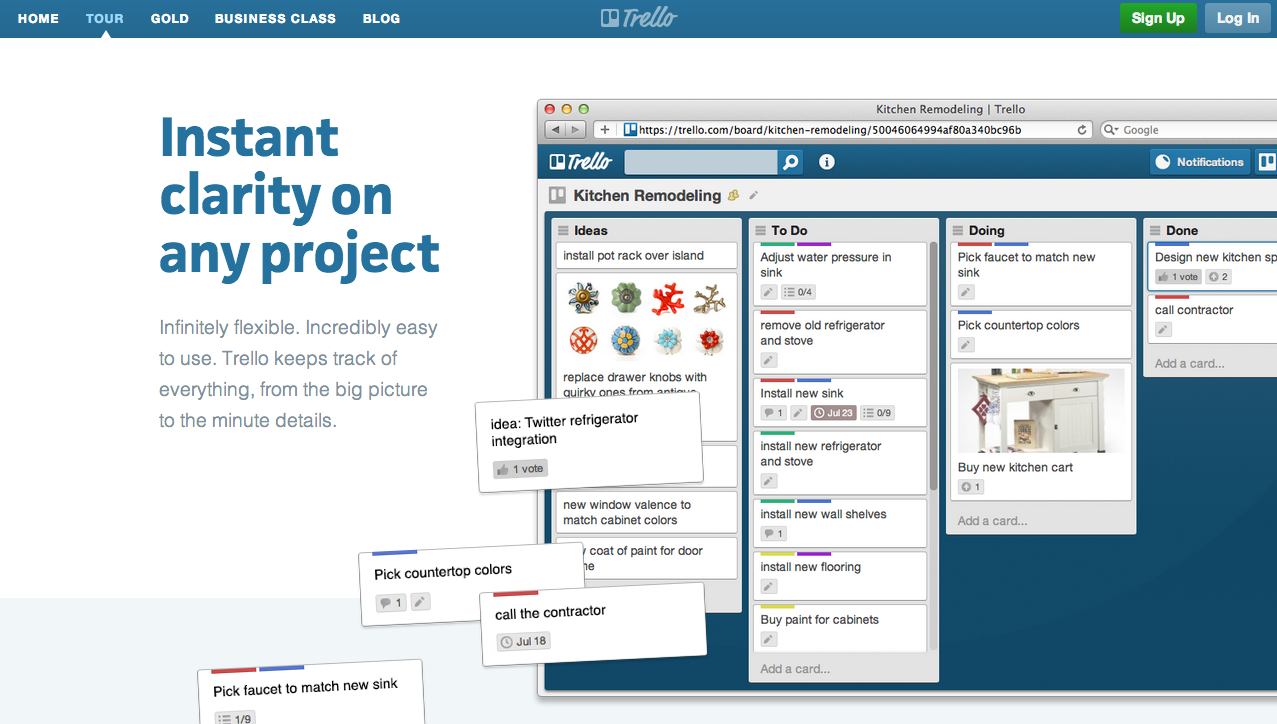Image resolution: width=1277 pixels, height=724 pixels.
Task: Click comment badge on Install new sink card
Action: pos(773,413)
